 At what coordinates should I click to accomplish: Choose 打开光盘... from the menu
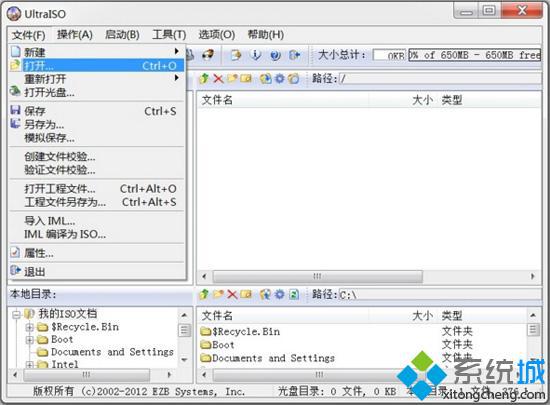pyautogui.click(x=96, y=92)
